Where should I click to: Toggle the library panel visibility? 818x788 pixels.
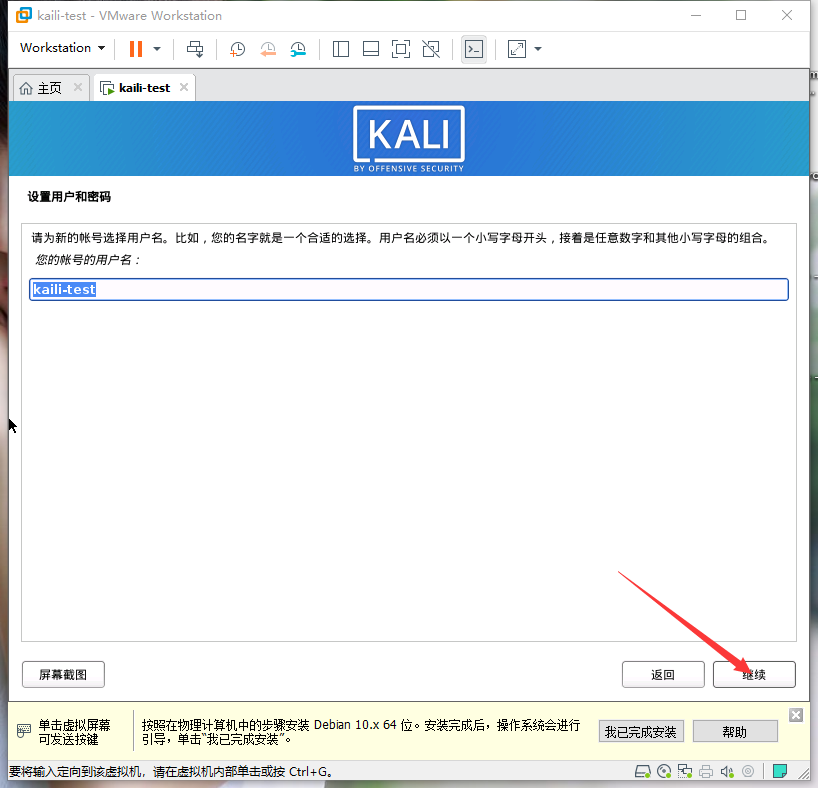(x=340, y=48)
